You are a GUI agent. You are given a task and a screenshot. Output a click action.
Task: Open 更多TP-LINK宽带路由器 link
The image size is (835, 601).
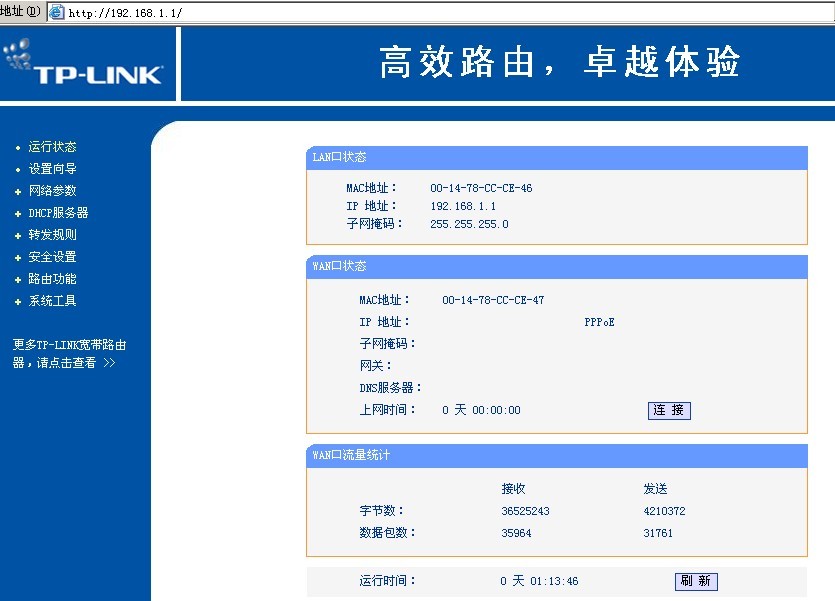tap(69, 353)
